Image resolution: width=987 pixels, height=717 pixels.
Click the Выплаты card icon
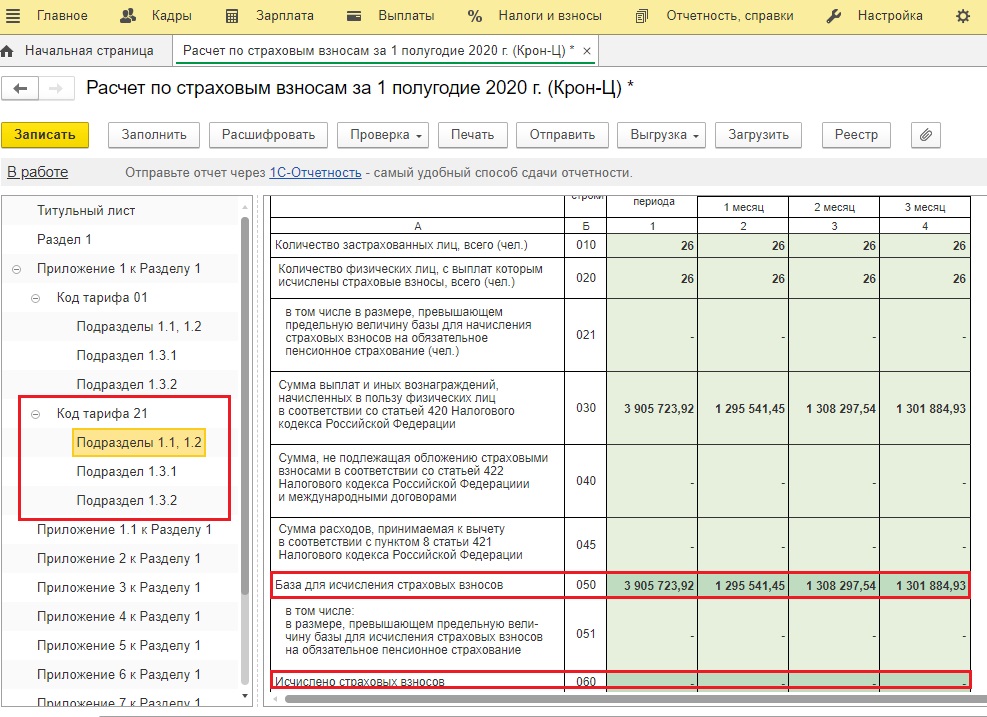[x=354, y=16]
